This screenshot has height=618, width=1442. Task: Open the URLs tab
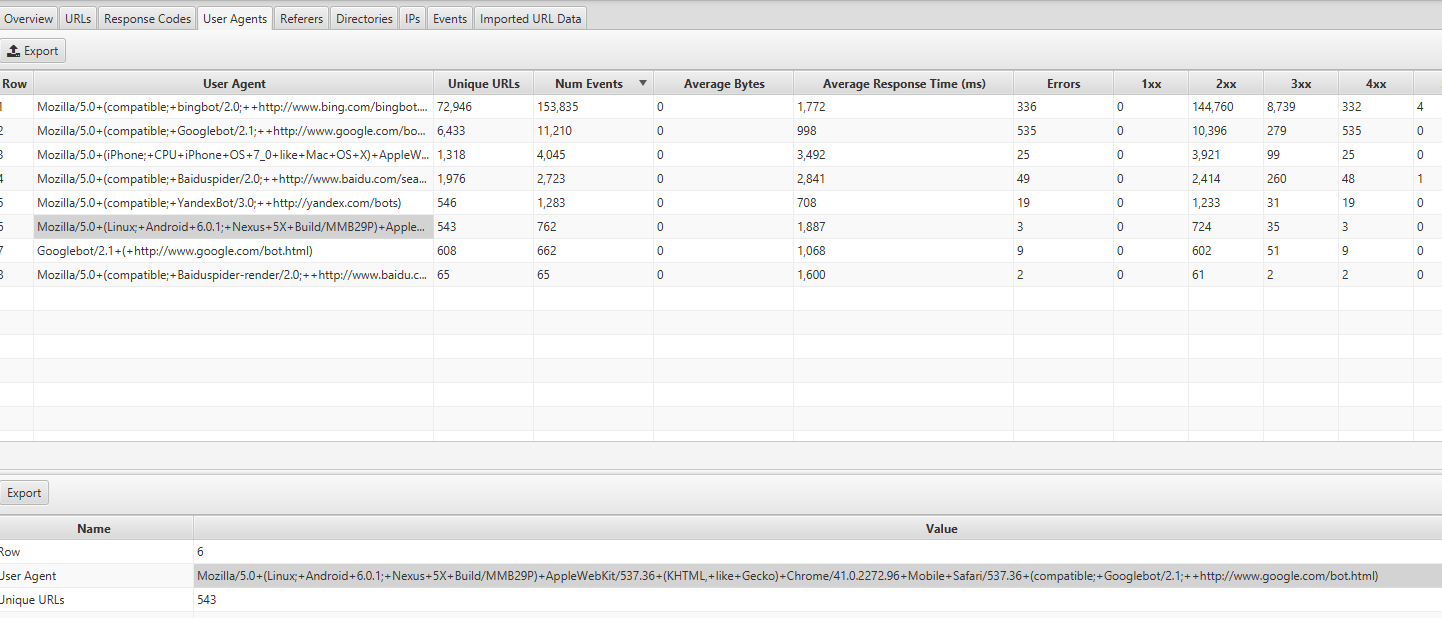(x=78, y=18)
